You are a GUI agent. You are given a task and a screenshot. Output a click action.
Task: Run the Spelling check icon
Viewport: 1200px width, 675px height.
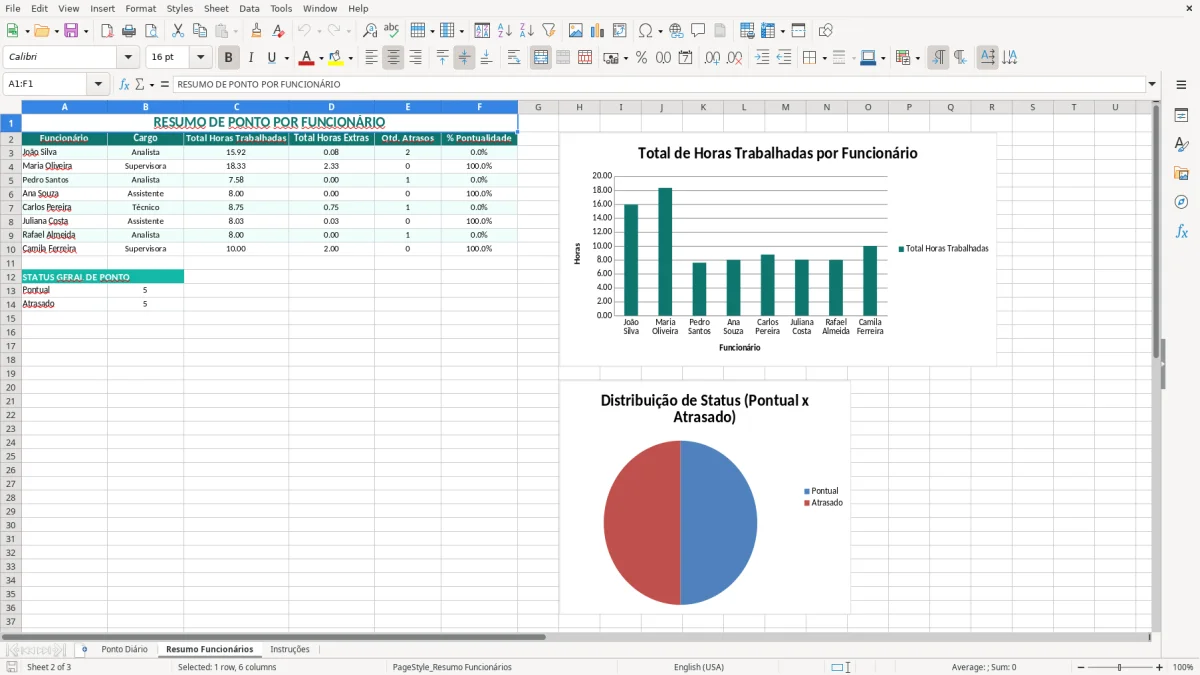392,31
